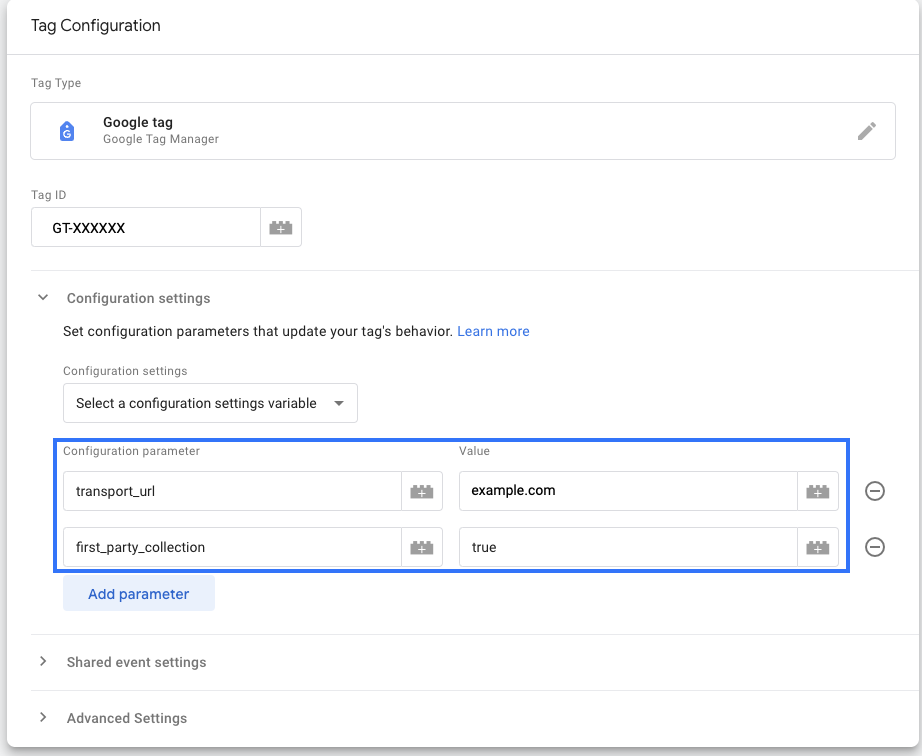Open the Google tag type editor pencil icon

click(x=868, y=131)
